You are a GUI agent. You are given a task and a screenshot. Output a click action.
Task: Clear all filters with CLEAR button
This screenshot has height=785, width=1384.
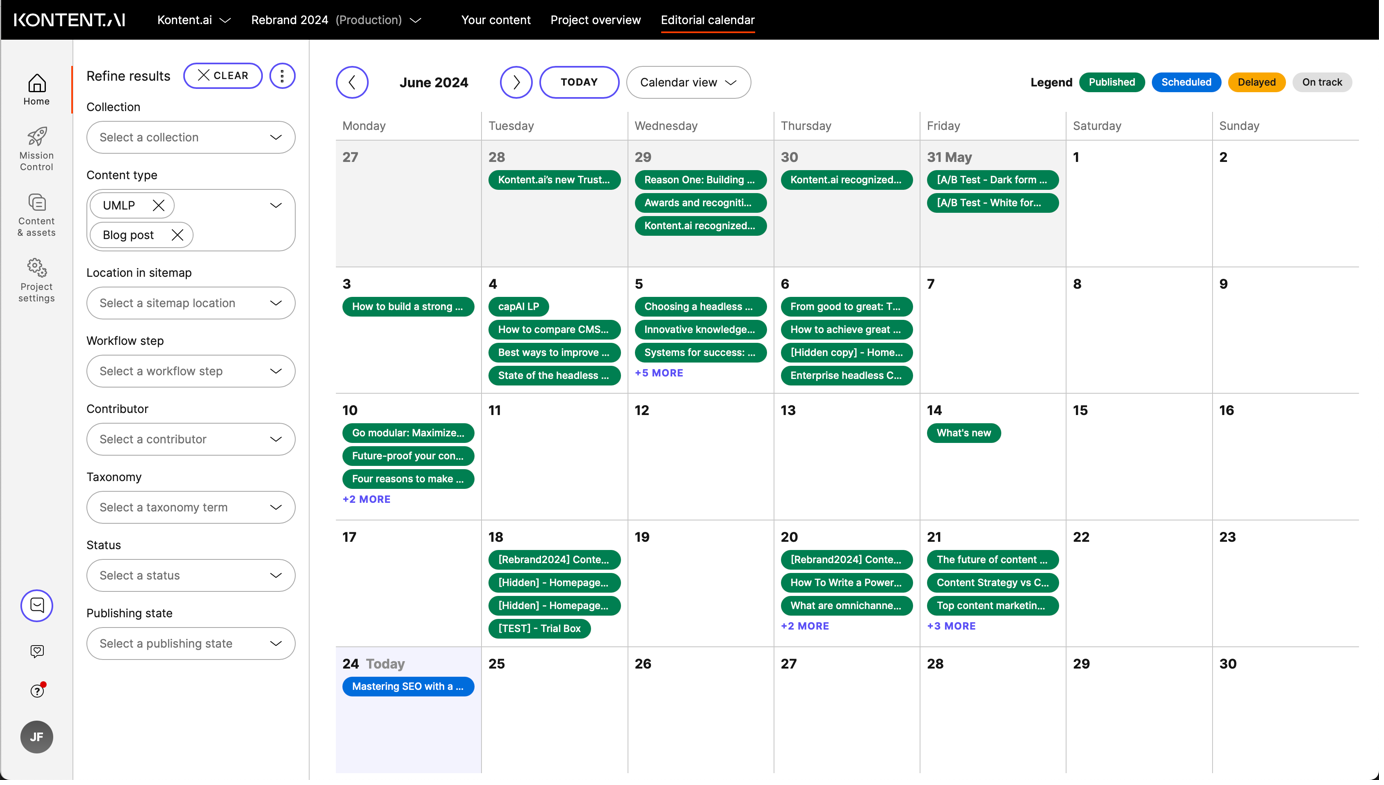pos(223,76)
